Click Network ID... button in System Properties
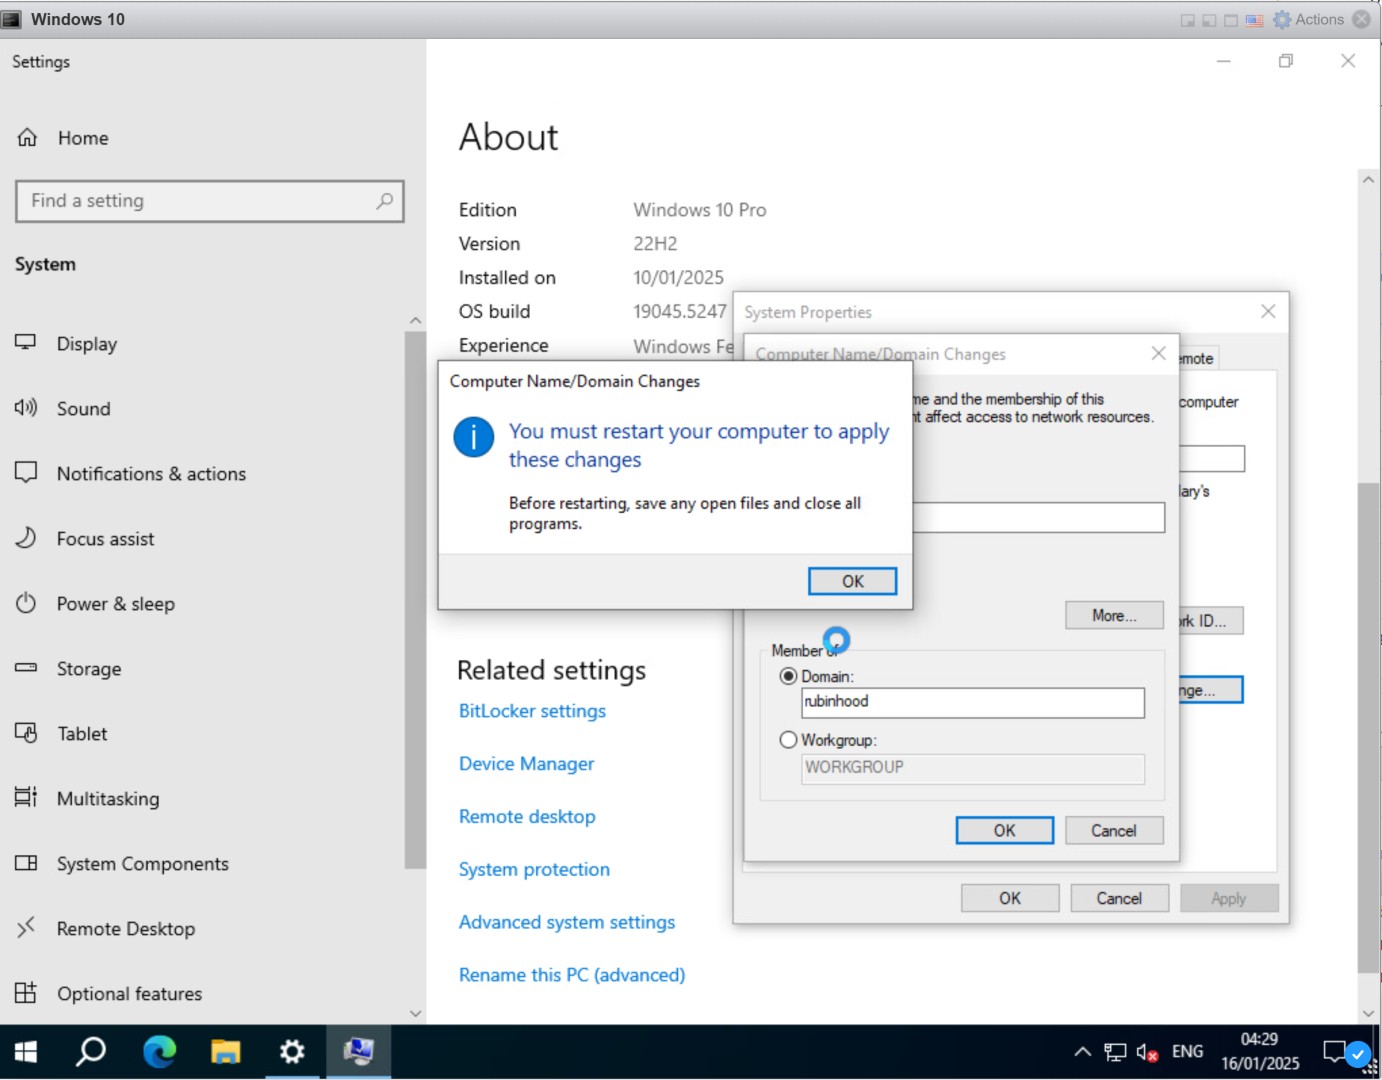 click(1211, 621)
